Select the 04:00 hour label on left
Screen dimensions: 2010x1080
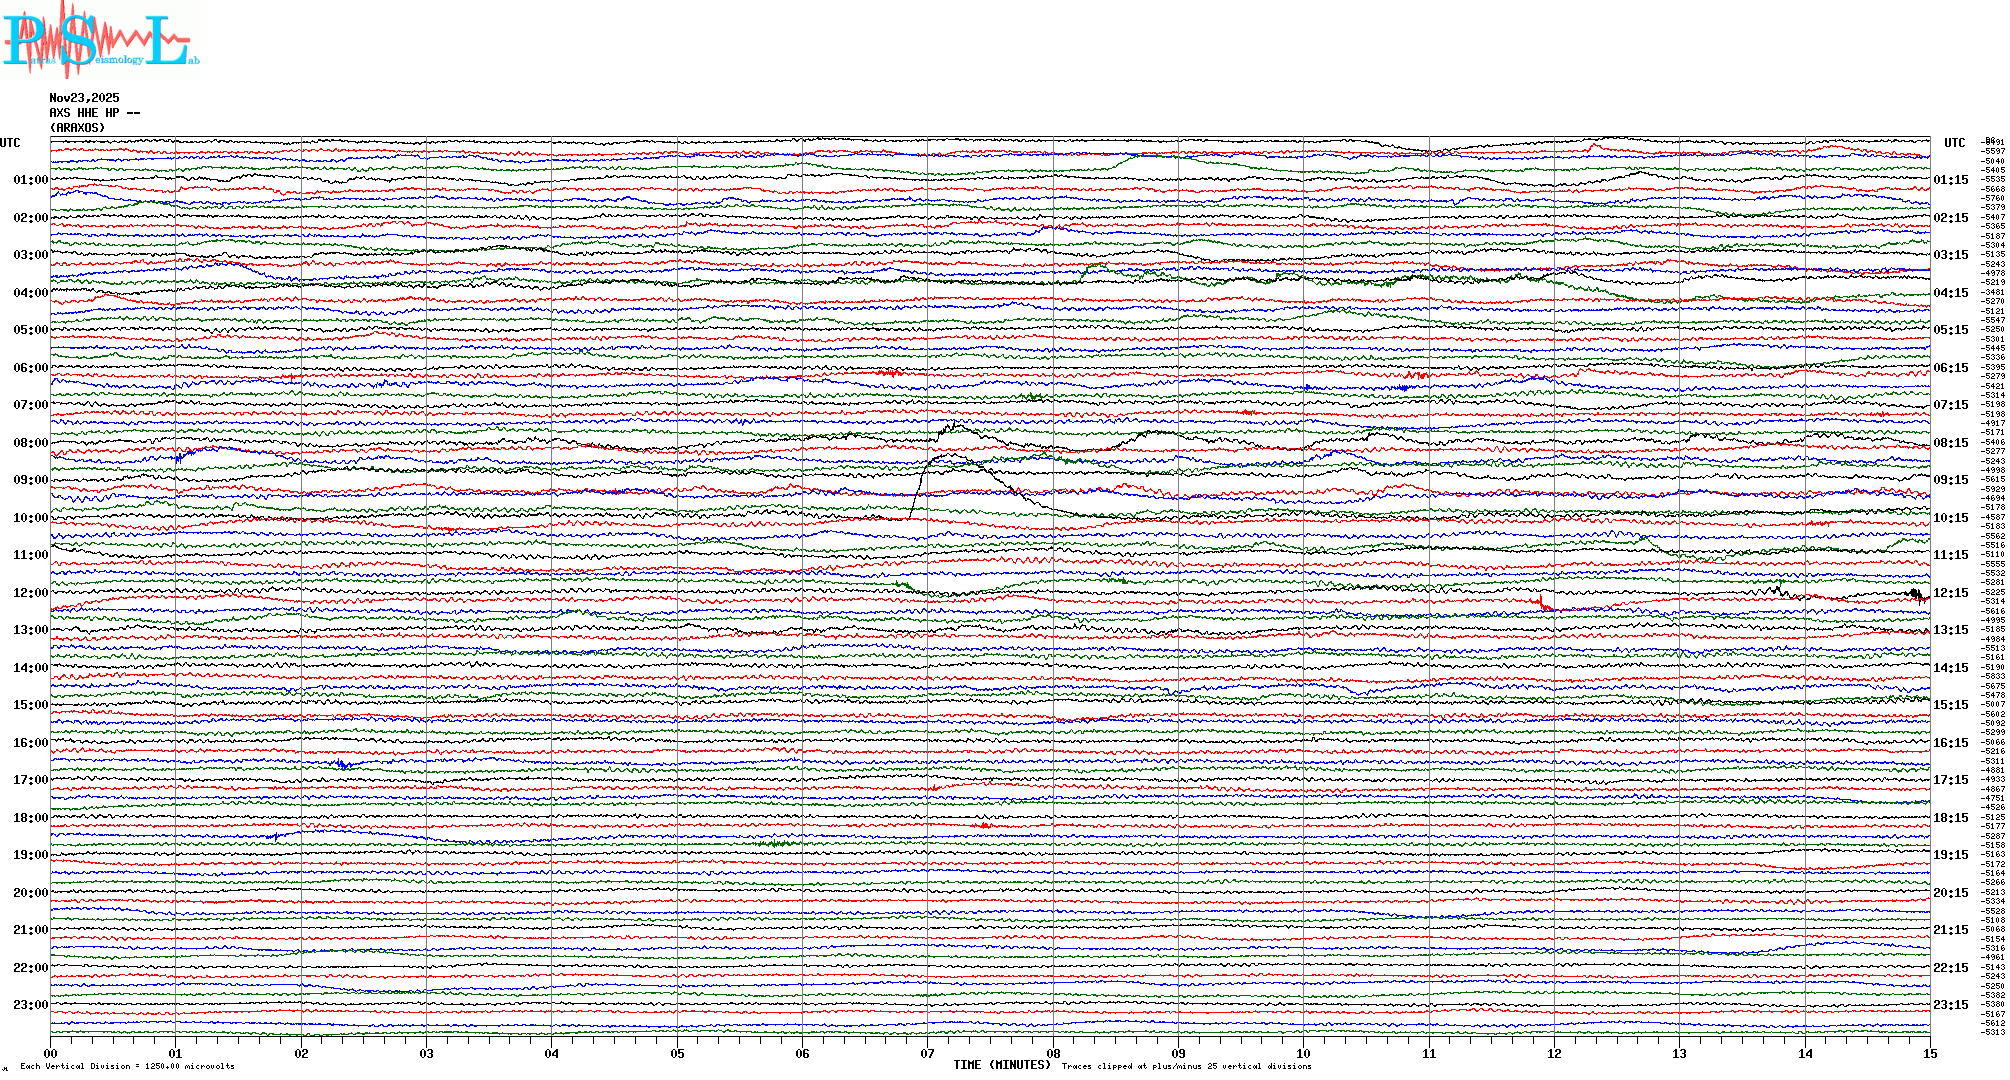(30, 293)
